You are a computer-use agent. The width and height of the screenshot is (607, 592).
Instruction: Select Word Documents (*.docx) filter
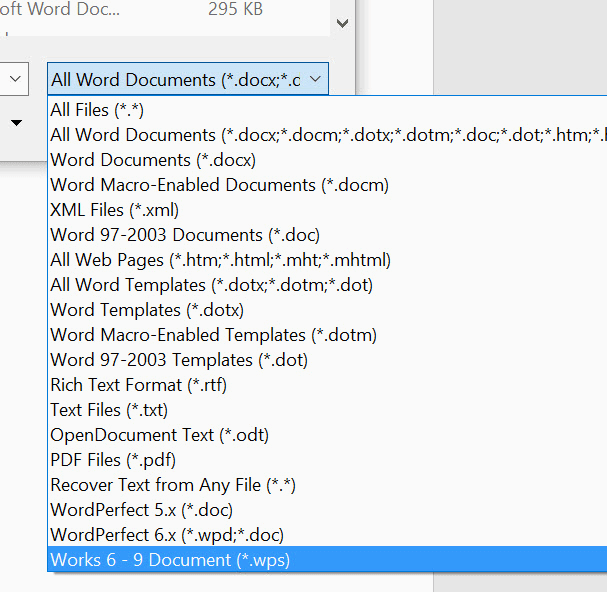(x=327, y=160)
